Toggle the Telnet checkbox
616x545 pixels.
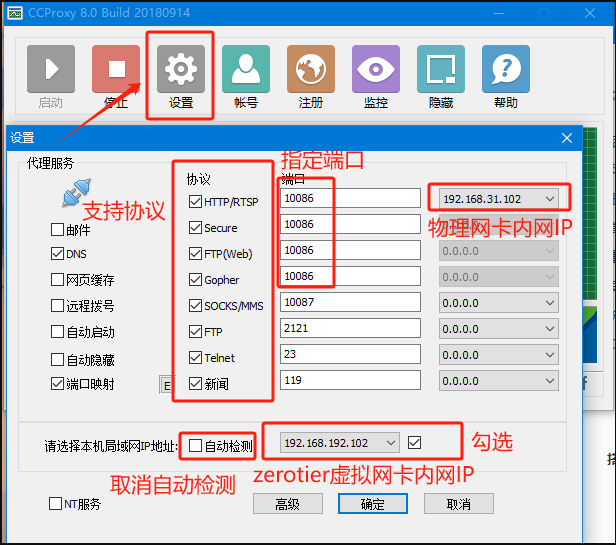pos(195,358)
